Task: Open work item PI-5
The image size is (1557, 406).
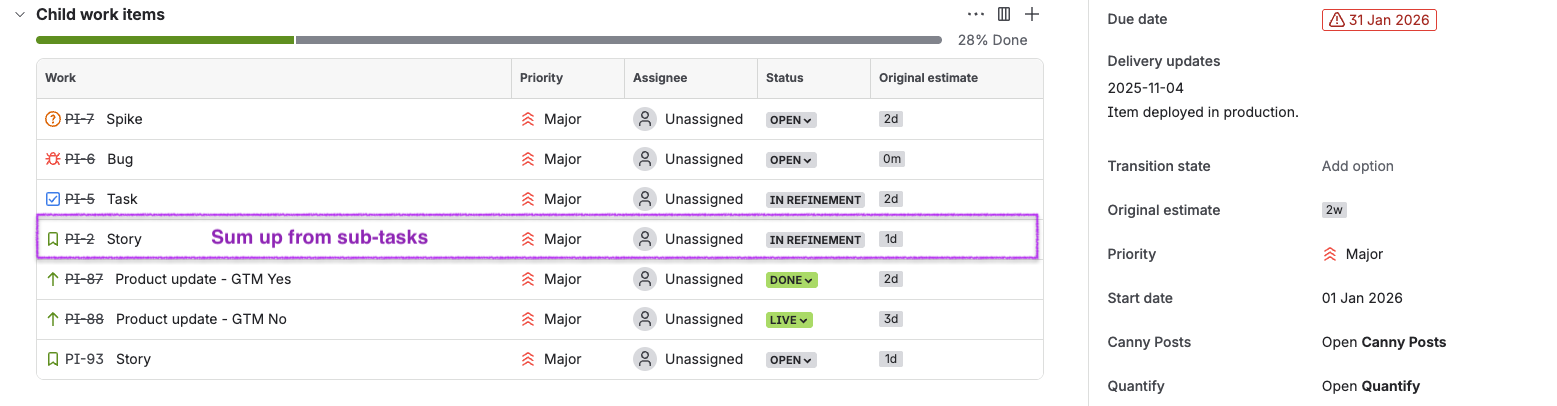Action: coord(80,199)
